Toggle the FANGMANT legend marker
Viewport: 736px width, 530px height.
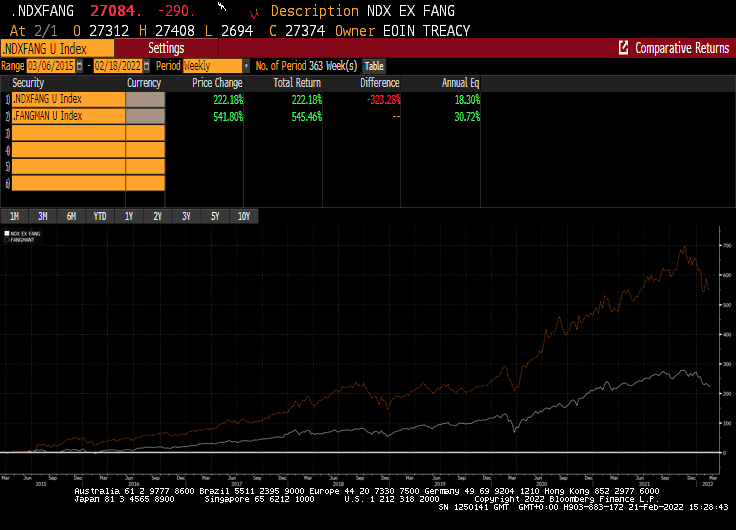coord(6,240)
